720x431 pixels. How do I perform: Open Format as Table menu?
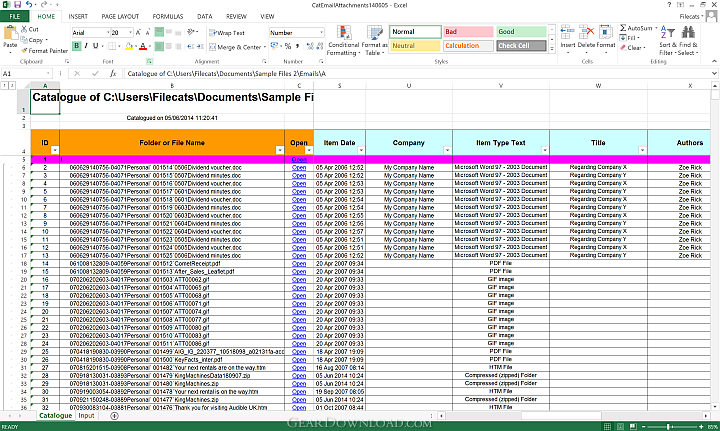374,40
